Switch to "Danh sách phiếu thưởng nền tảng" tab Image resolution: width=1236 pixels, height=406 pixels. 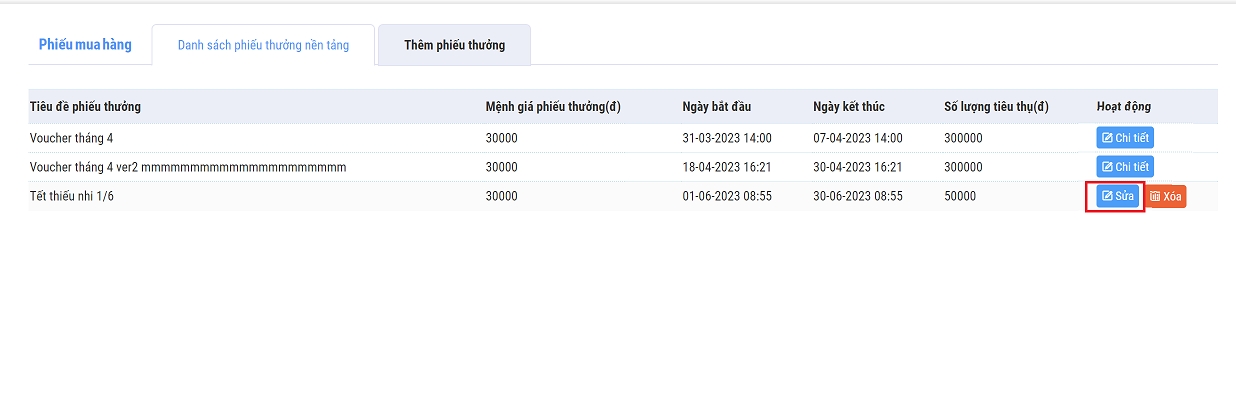[x=263, y=45]
